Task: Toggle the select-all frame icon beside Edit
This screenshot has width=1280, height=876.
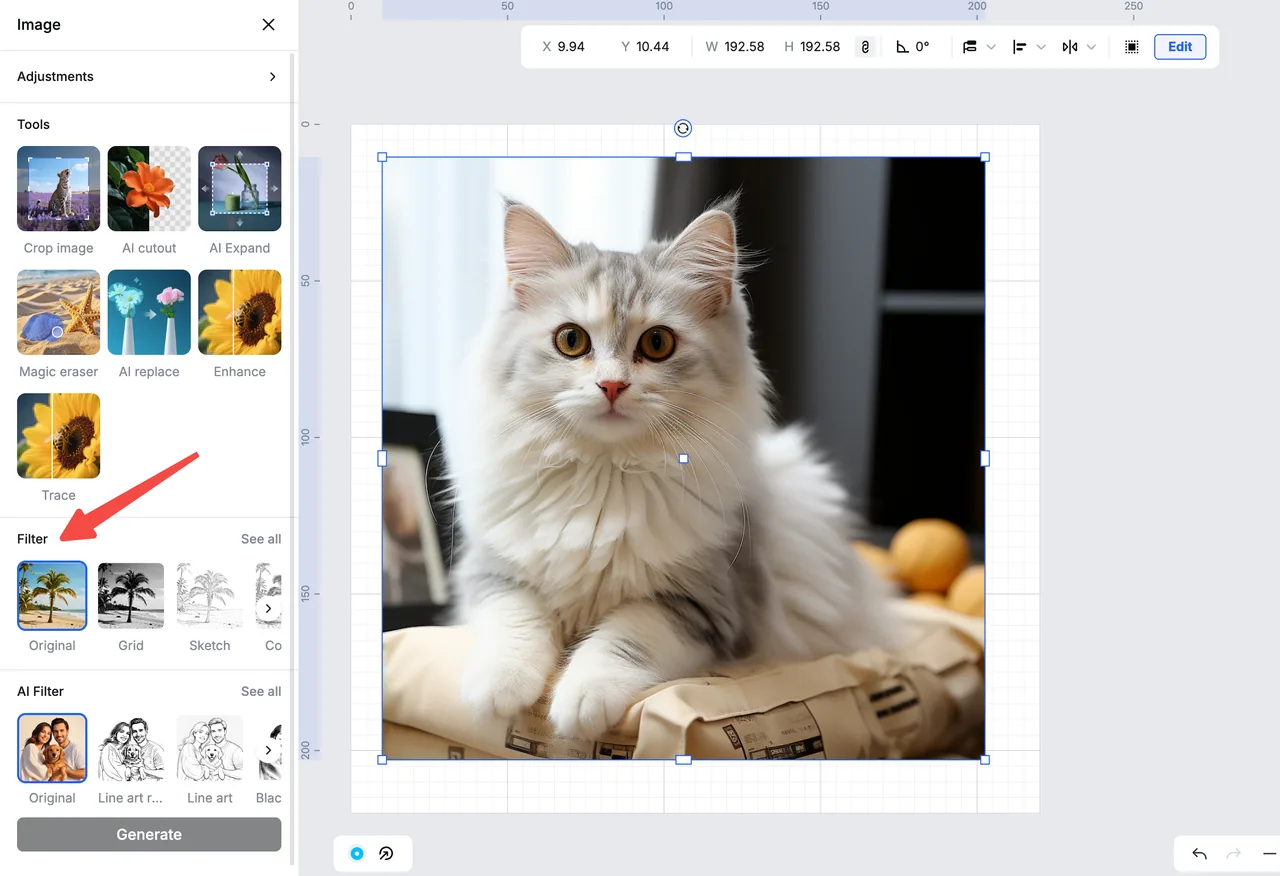Action: 1131,47
